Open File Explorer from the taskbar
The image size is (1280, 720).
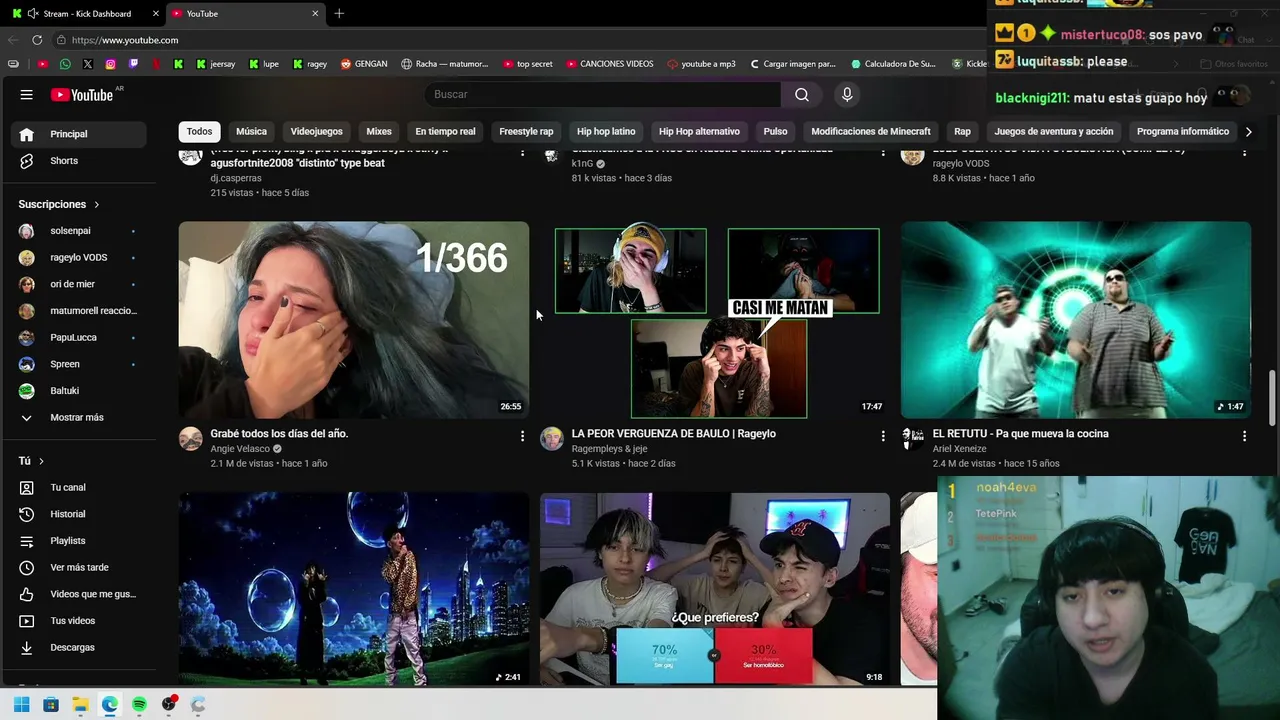point(80,705)
